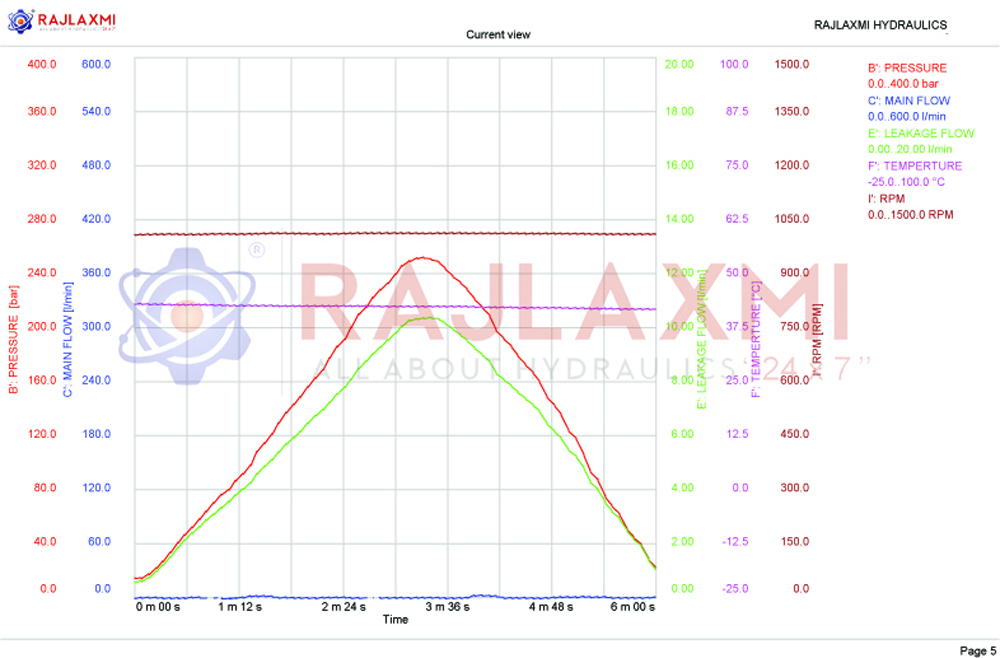This screenshot has height=658, width=1000.
Task: Select the E': LEAKAGE FLOW legend entry
Action: coord(921,133)
